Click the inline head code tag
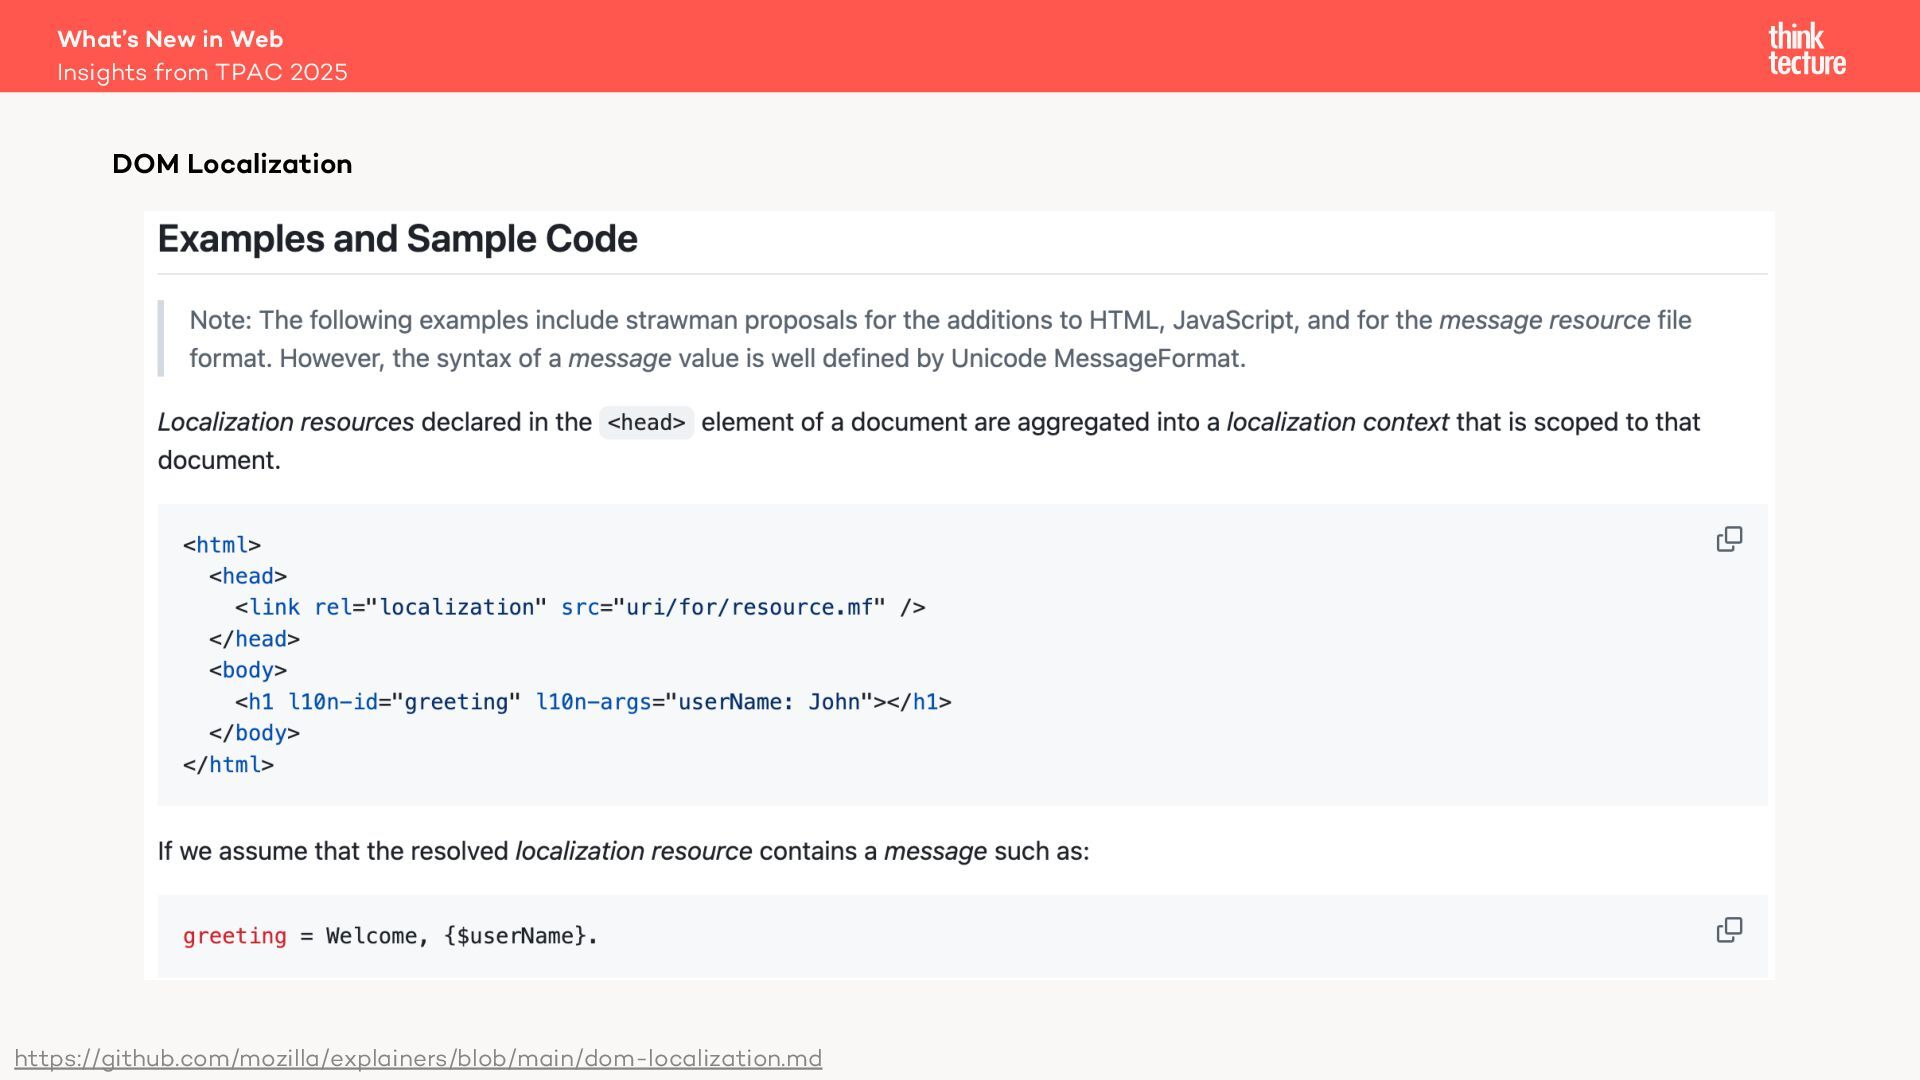Viewport: 1920px width, 1080px height. tap(646, 423)
